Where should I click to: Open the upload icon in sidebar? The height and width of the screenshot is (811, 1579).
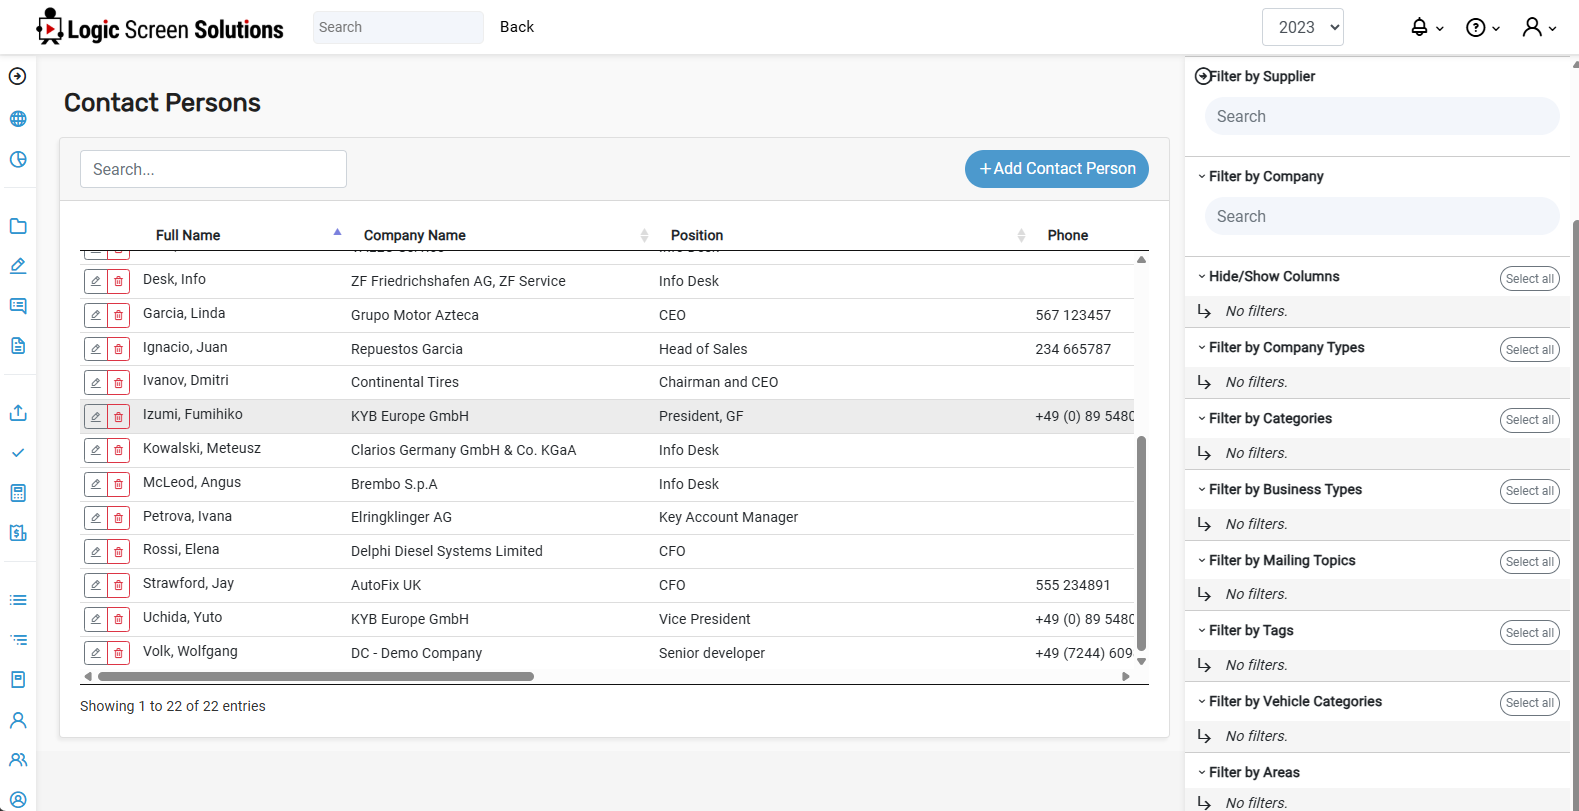[x=17, y=413]
